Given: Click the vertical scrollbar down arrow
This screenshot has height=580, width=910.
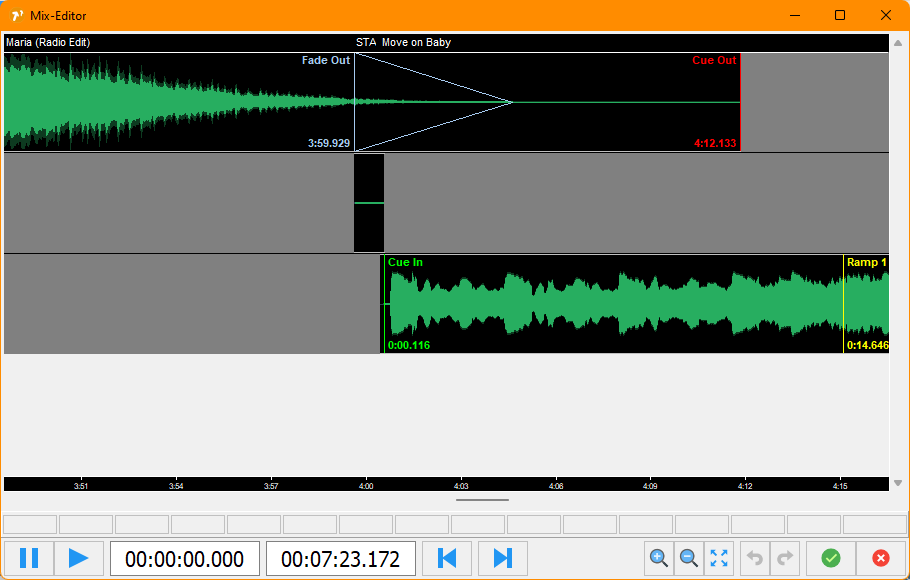Looking at the screenshot, I should pos(898,483).
